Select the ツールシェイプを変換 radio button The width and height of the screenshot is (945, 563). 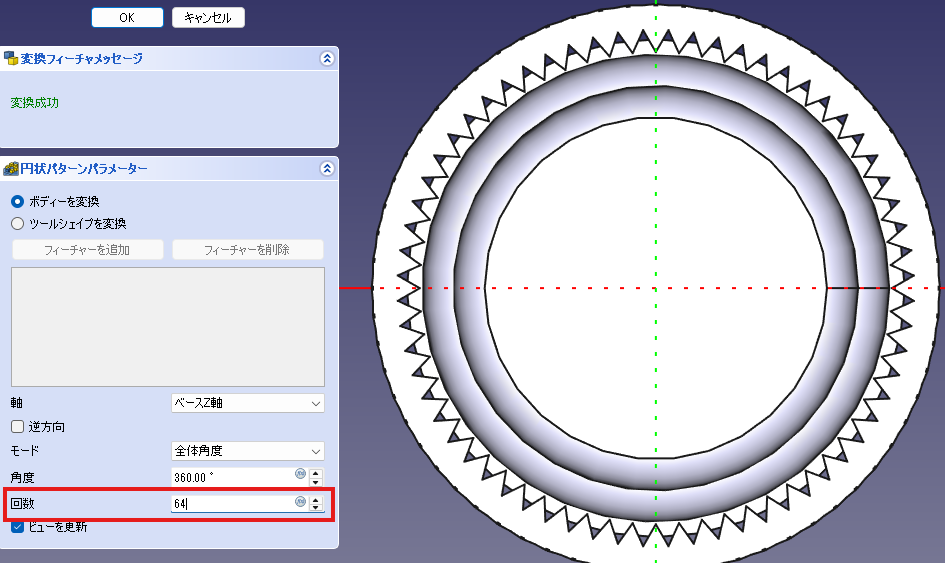(17, 223)
